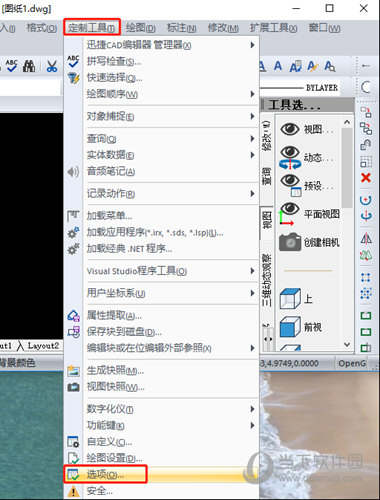Click the red X delete icon
This screenshot has height=500, width=380.
click(366, 177)
